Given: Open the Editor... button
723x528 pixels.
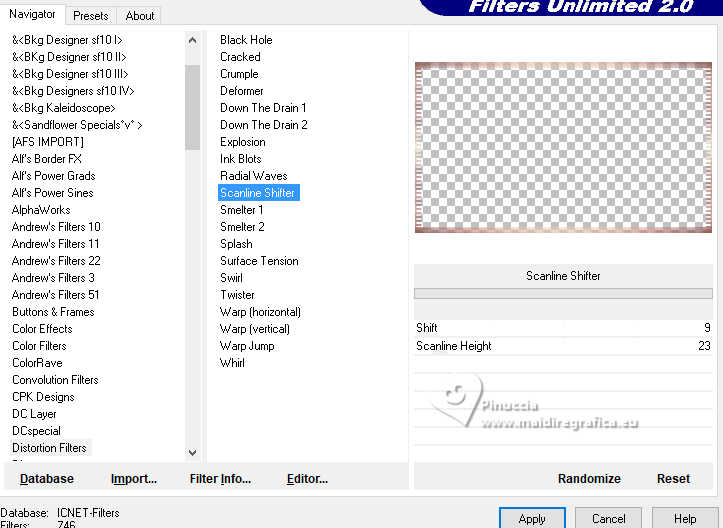Looking at the screenshot, I should [x=307, y=479].
